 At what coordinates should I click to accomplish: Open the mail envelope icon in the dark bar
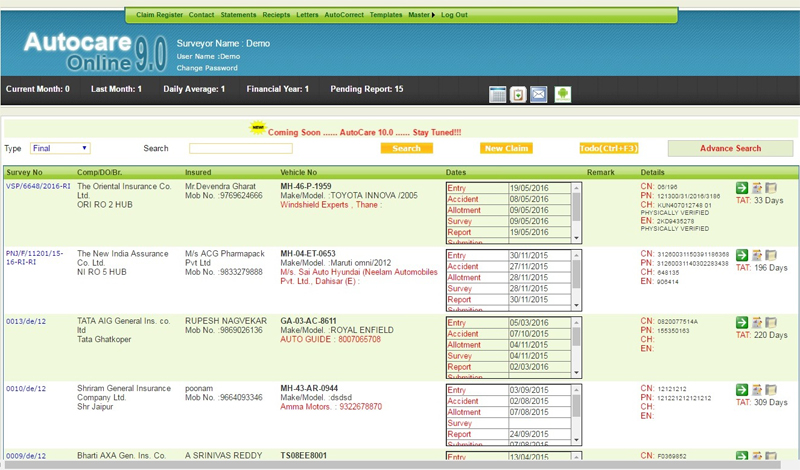pos(539,94)
